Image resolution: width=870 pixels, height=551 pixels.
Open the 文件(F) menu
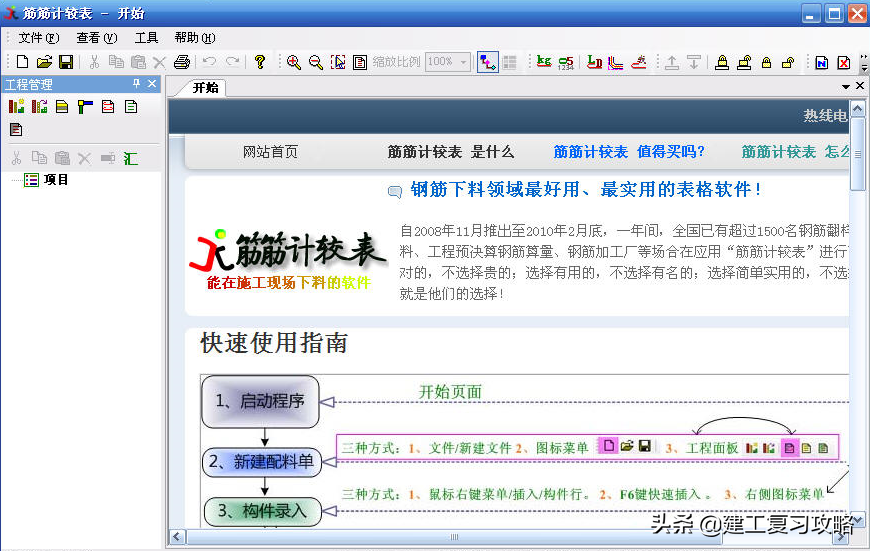coord(39,38)
